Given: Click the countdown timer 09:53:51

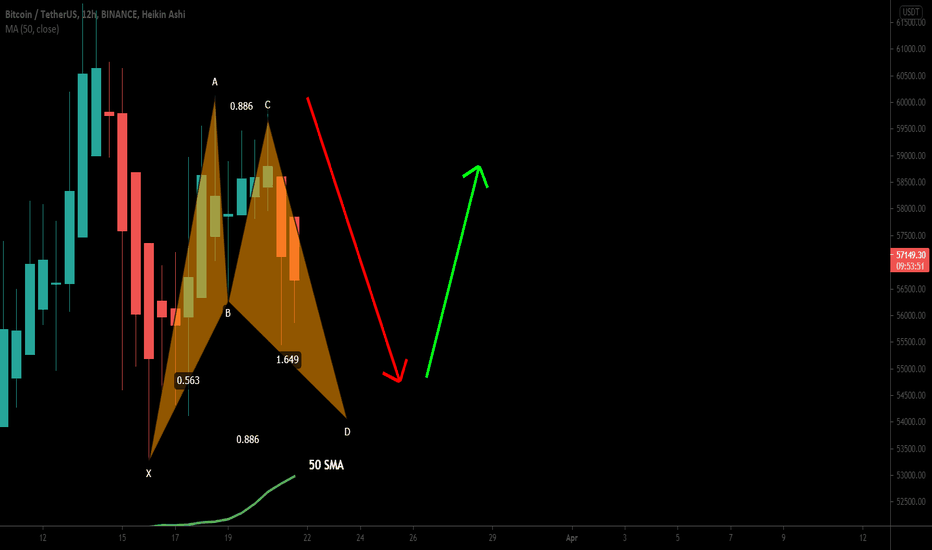Looking at the screenshot, I should pyautogui.click(x=910, y=266).
